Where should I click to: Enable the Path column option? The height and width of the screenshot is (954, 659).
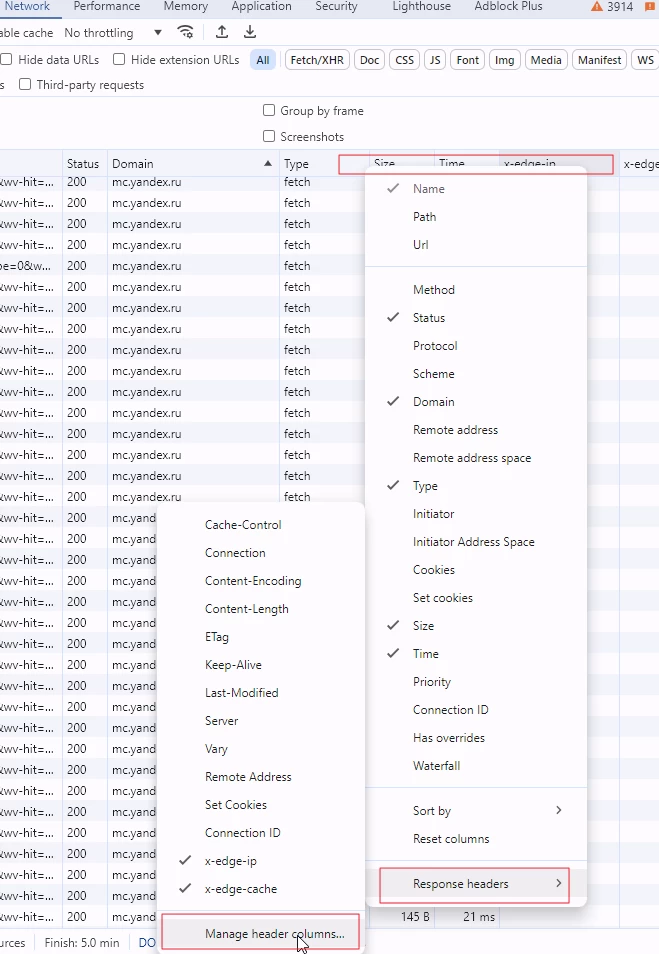click(476, 217)
